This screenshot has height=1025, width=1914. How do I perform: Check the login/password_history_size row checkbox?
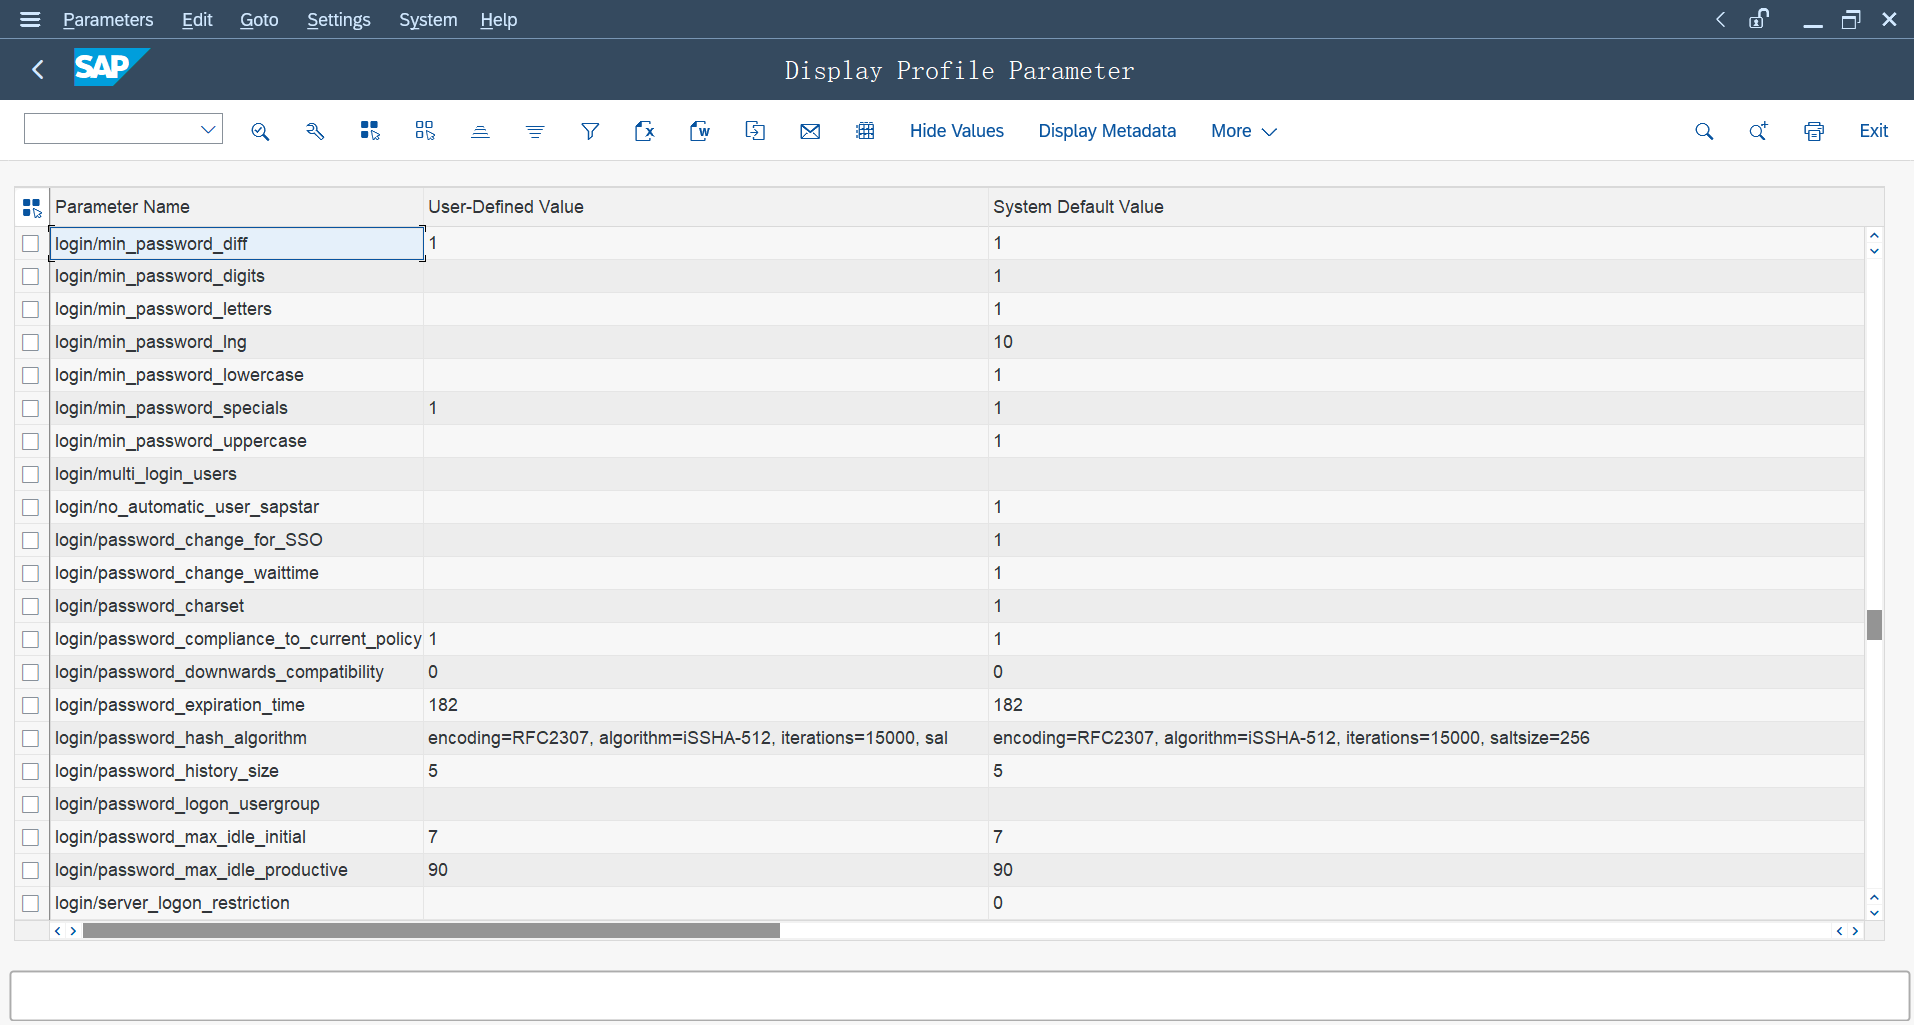(x=31, y=771)
